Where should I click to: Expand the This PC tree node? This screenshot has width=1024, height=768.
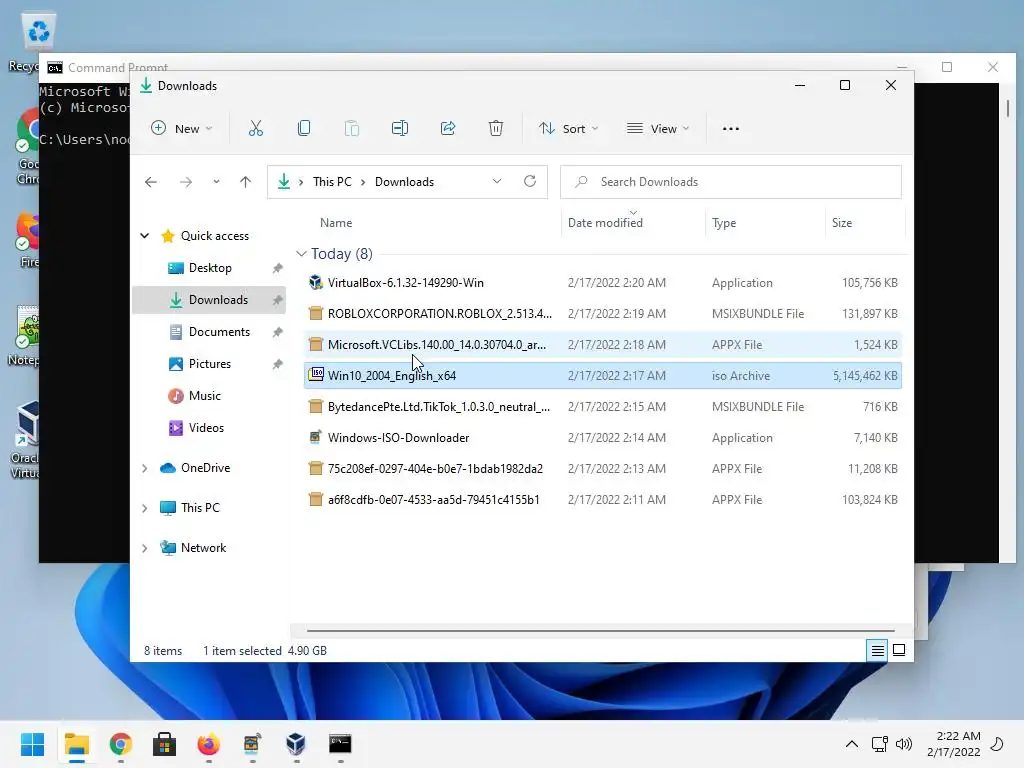[145, 508]
